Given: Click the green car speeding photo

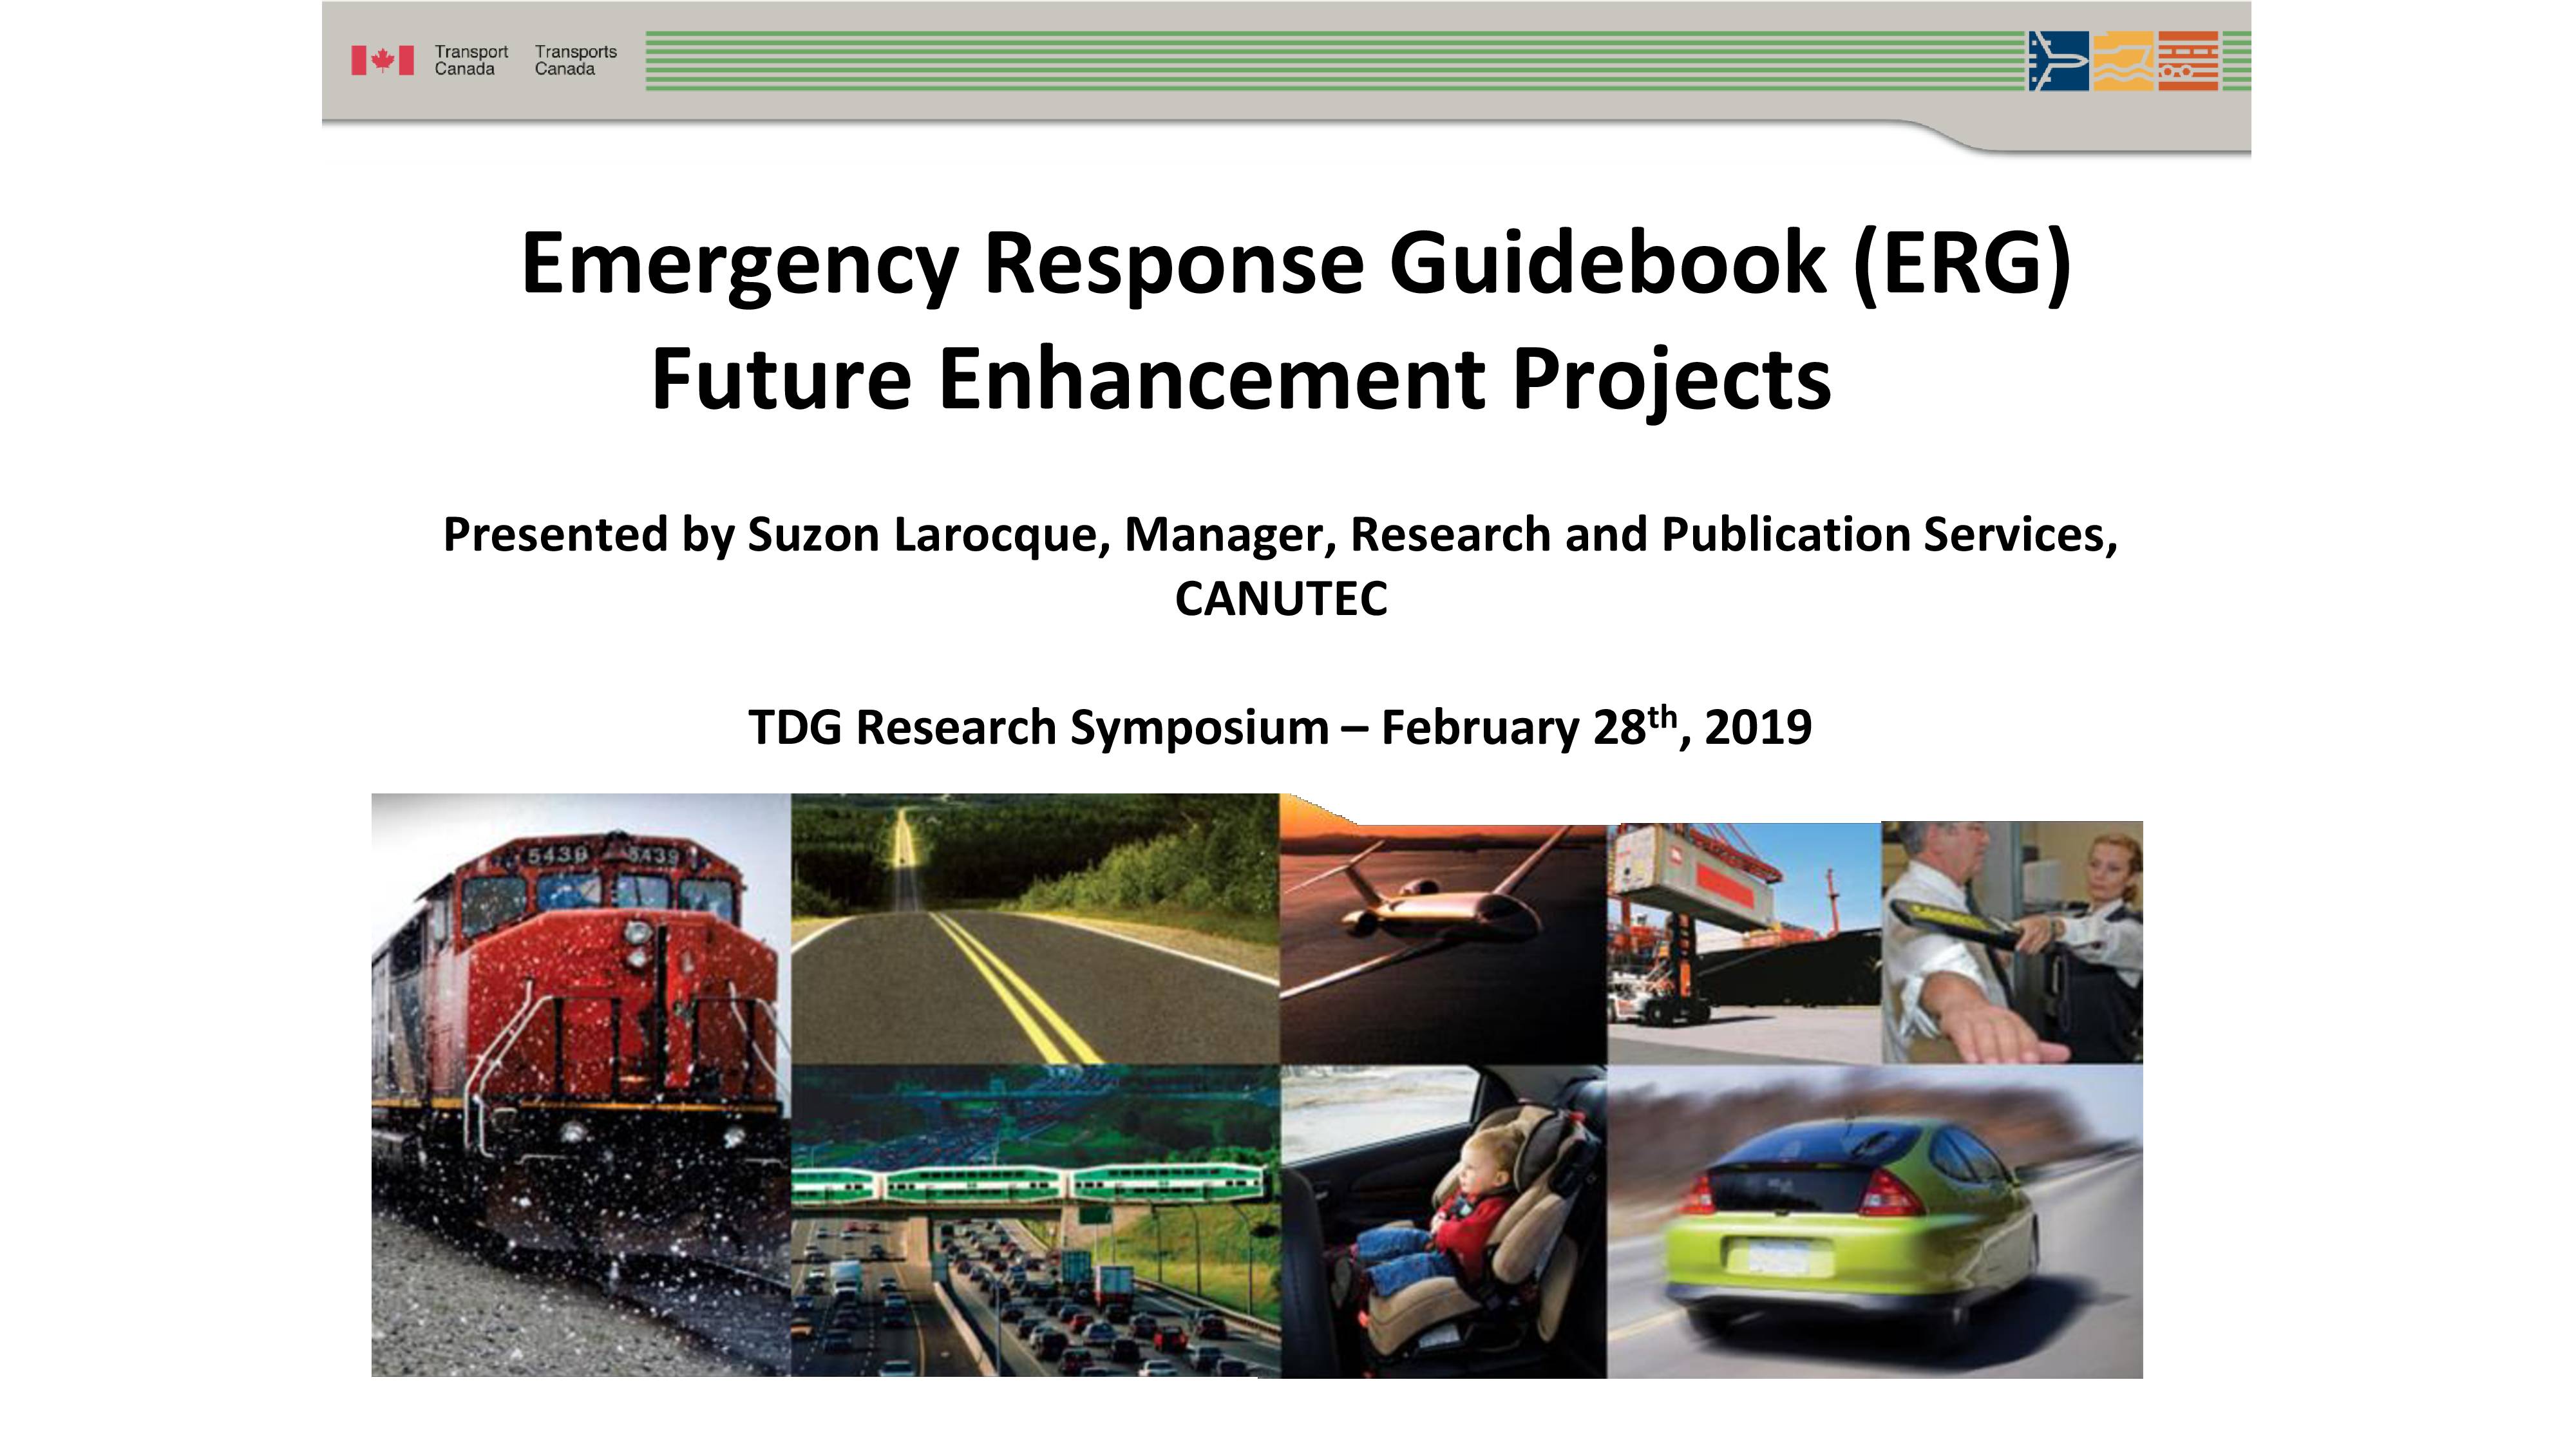Looking at the screenshot, I should point(1875,1221).
